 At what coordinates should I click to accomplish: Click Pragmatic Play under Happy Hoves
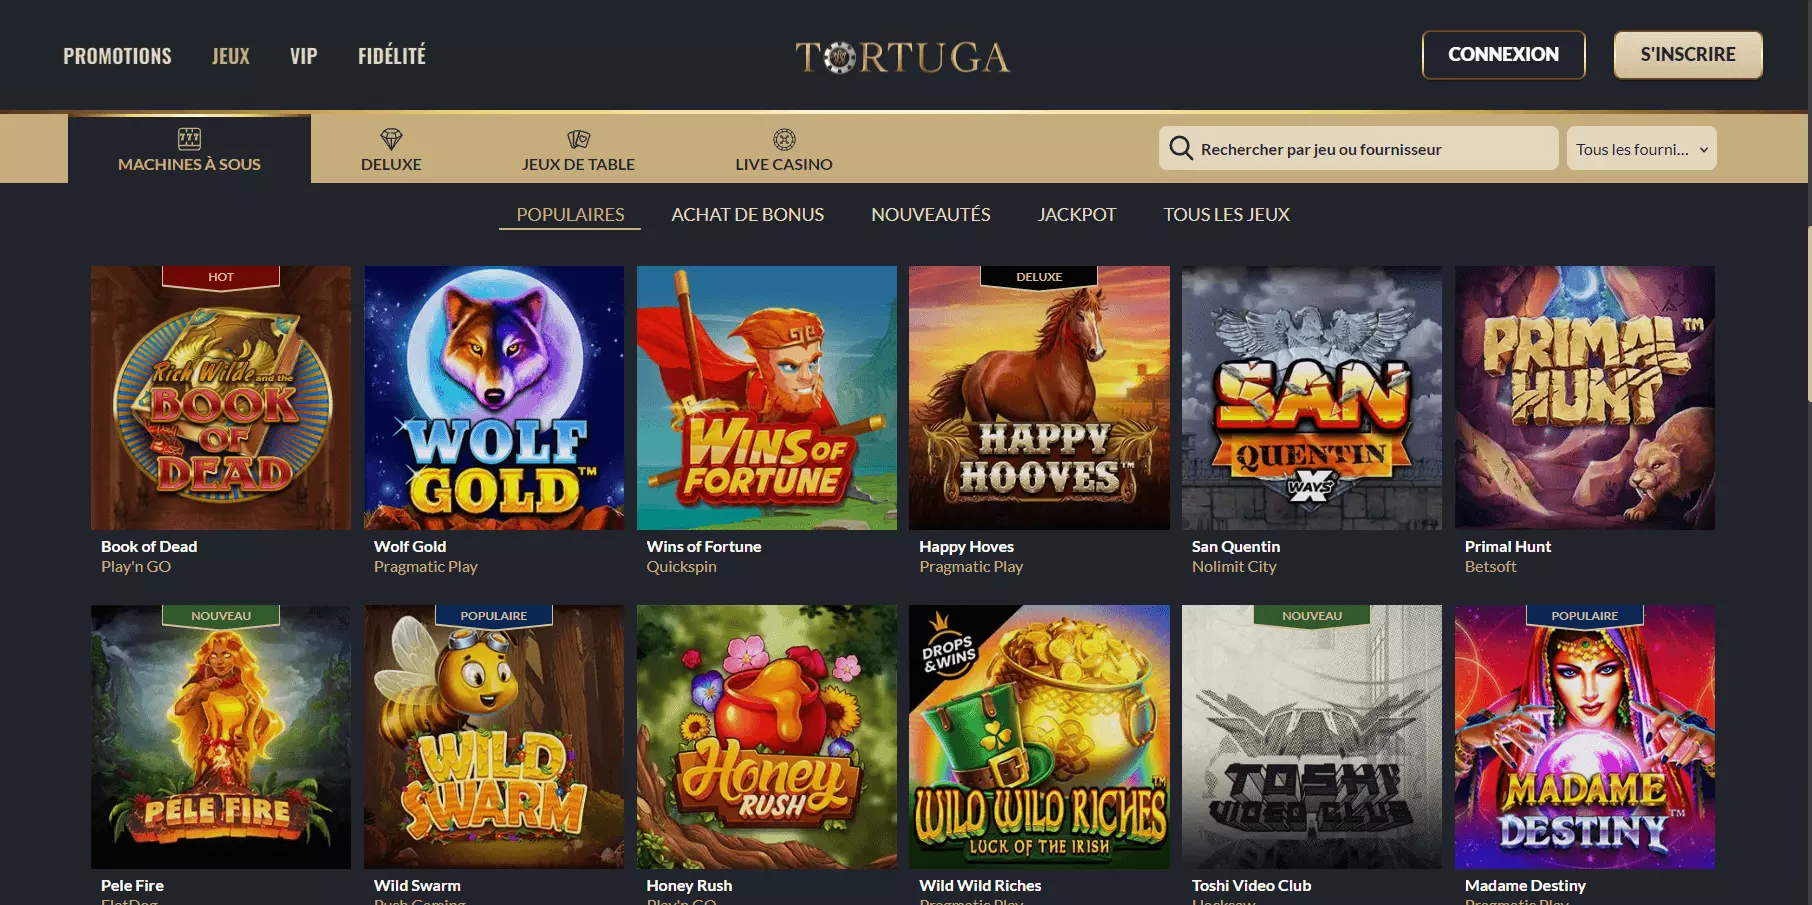click(x=971, y=566)
